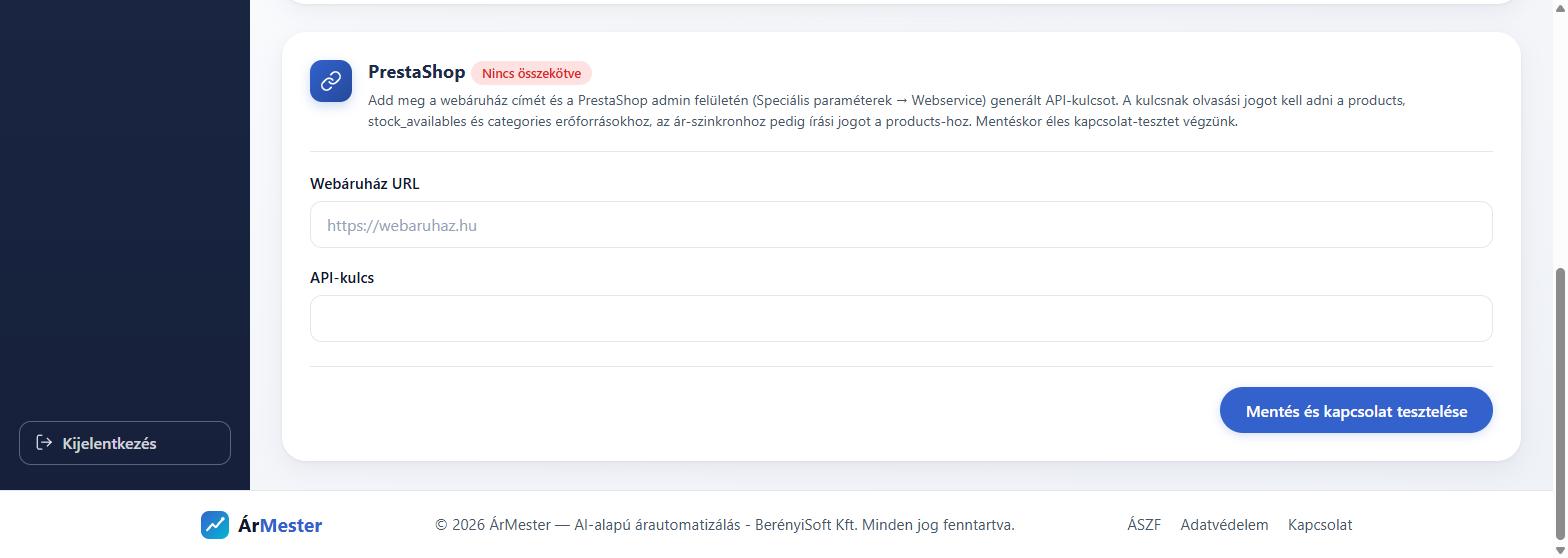Click the Webáruház URL label
The width and height of the screenshot is (1568, 558).
[x=365, y=184]
